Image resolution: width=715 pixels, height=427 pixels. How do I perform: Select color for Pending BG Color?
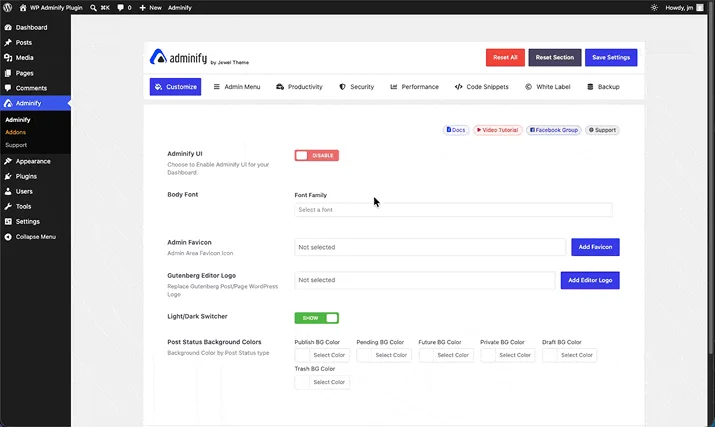(384, 355)
